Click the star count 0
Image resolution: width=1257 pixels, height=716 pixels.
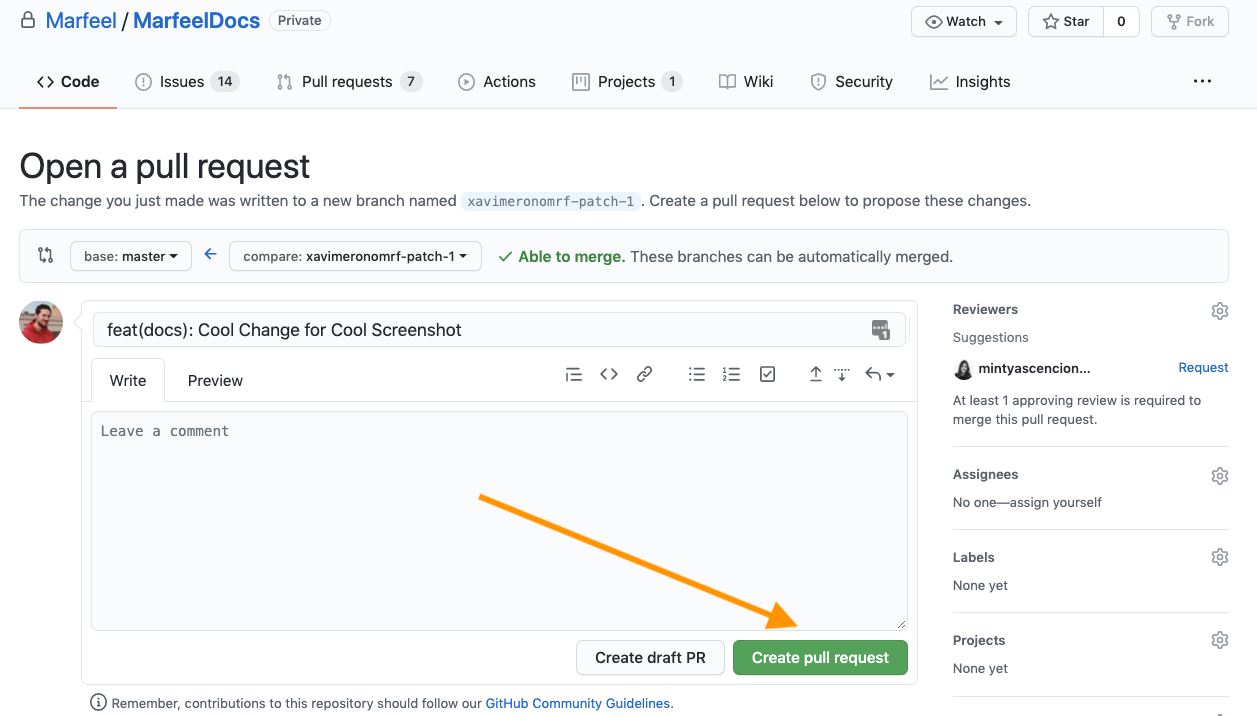pyautogui.click(x=1121, y=21)
